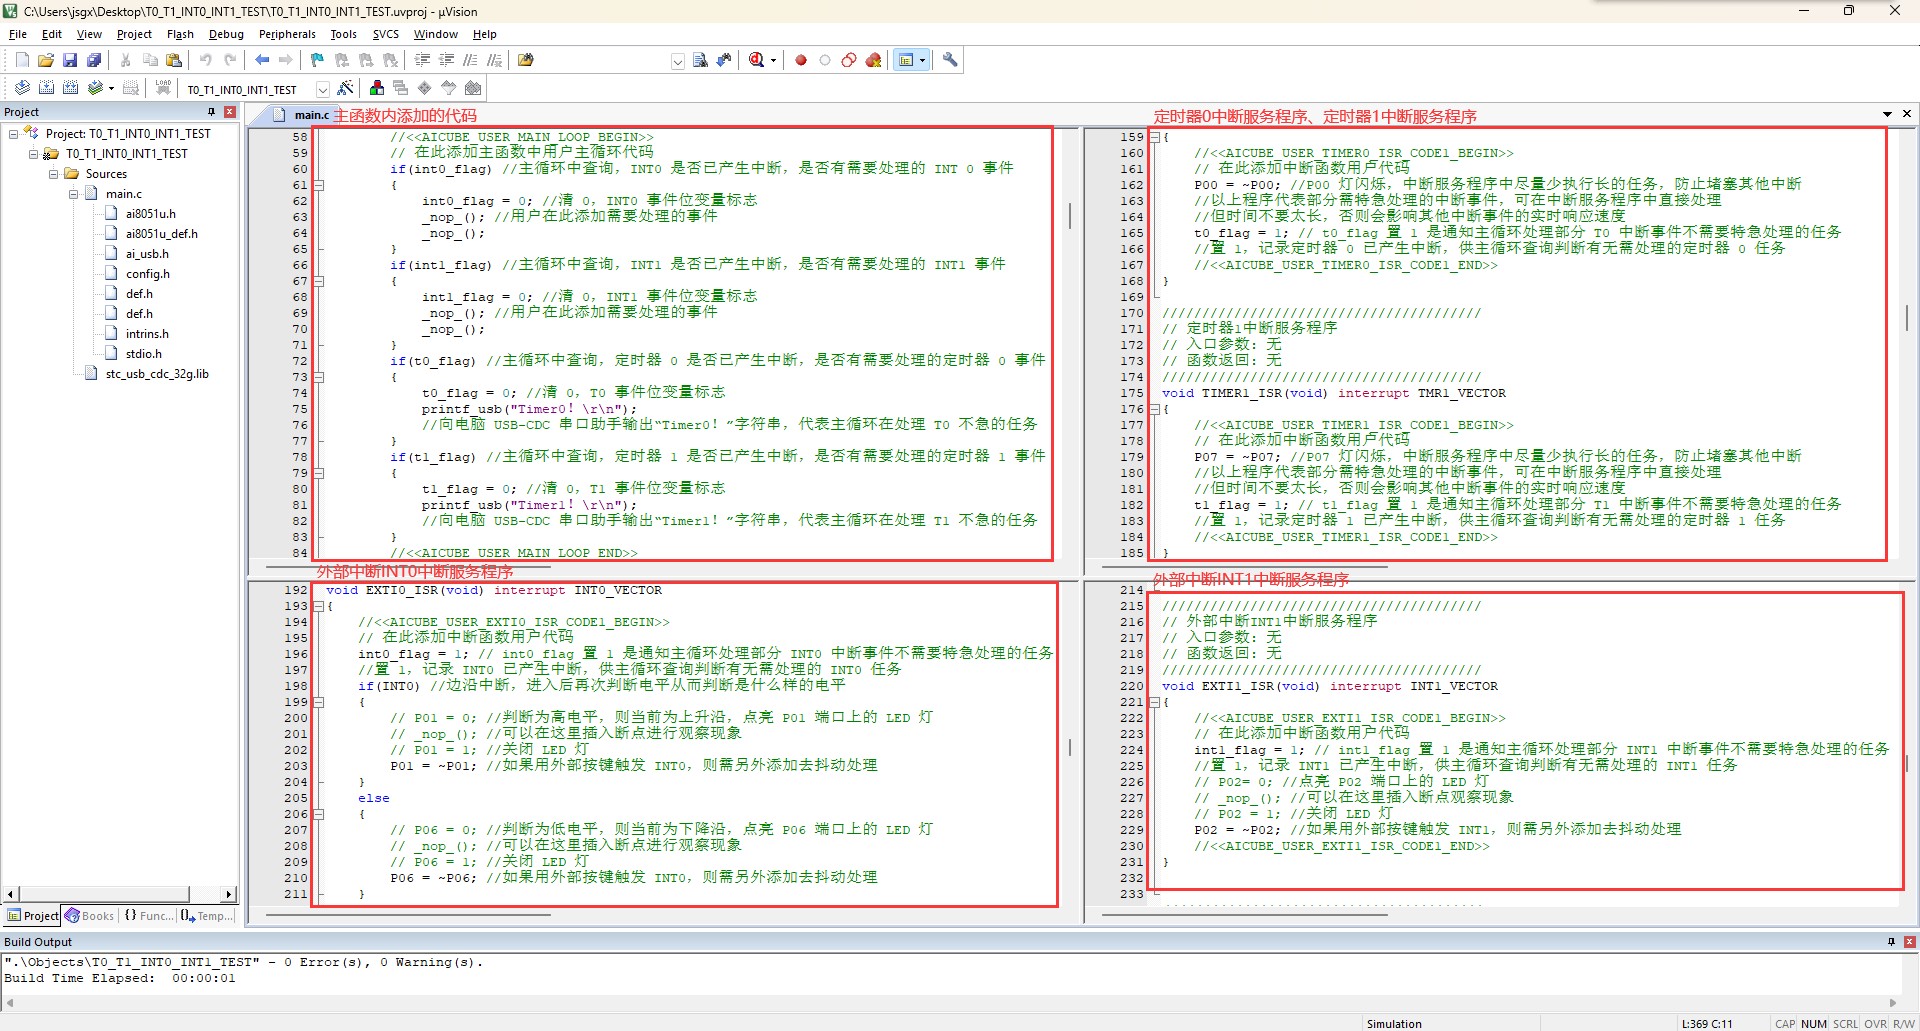
Task: Collapse the Sources group in project tree
Action: click(x=54, y=174)
